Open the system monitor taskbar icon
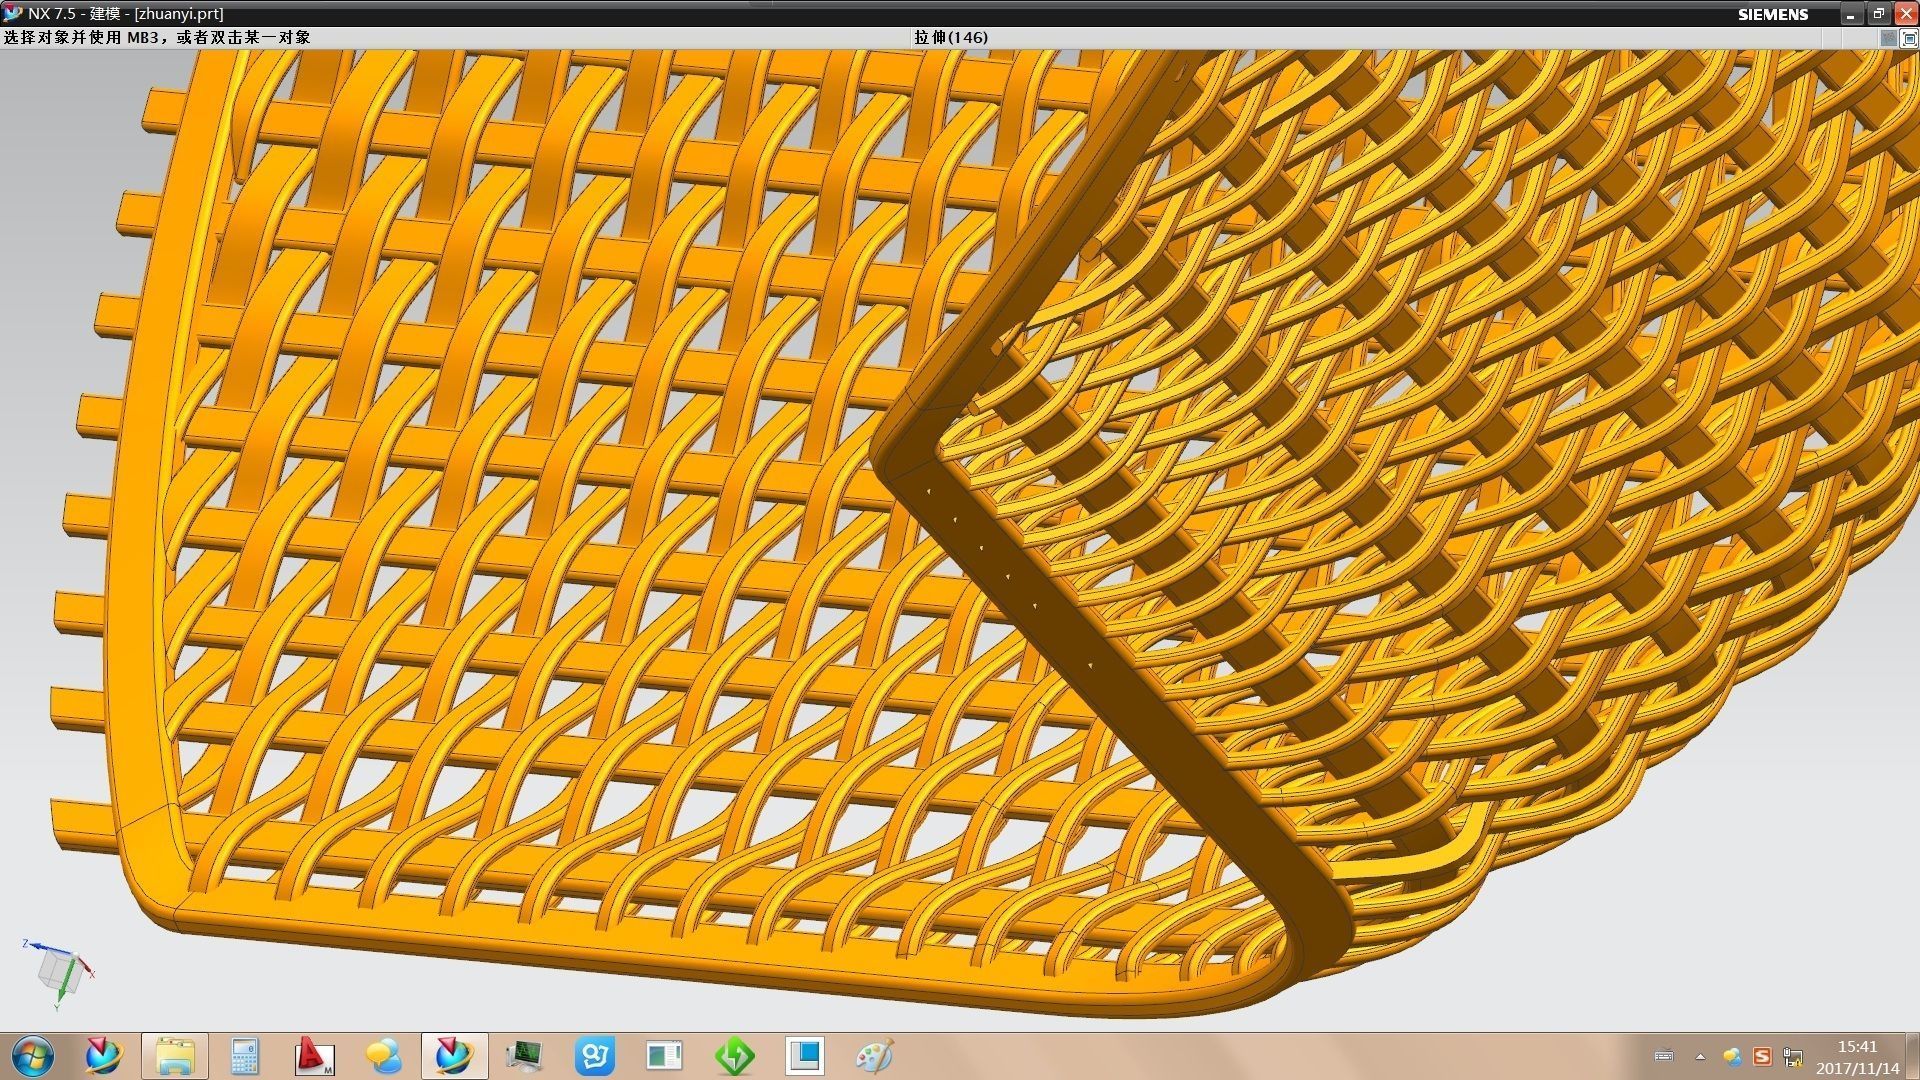Screen dimensions: 1920x1080 coord(524,1056)
